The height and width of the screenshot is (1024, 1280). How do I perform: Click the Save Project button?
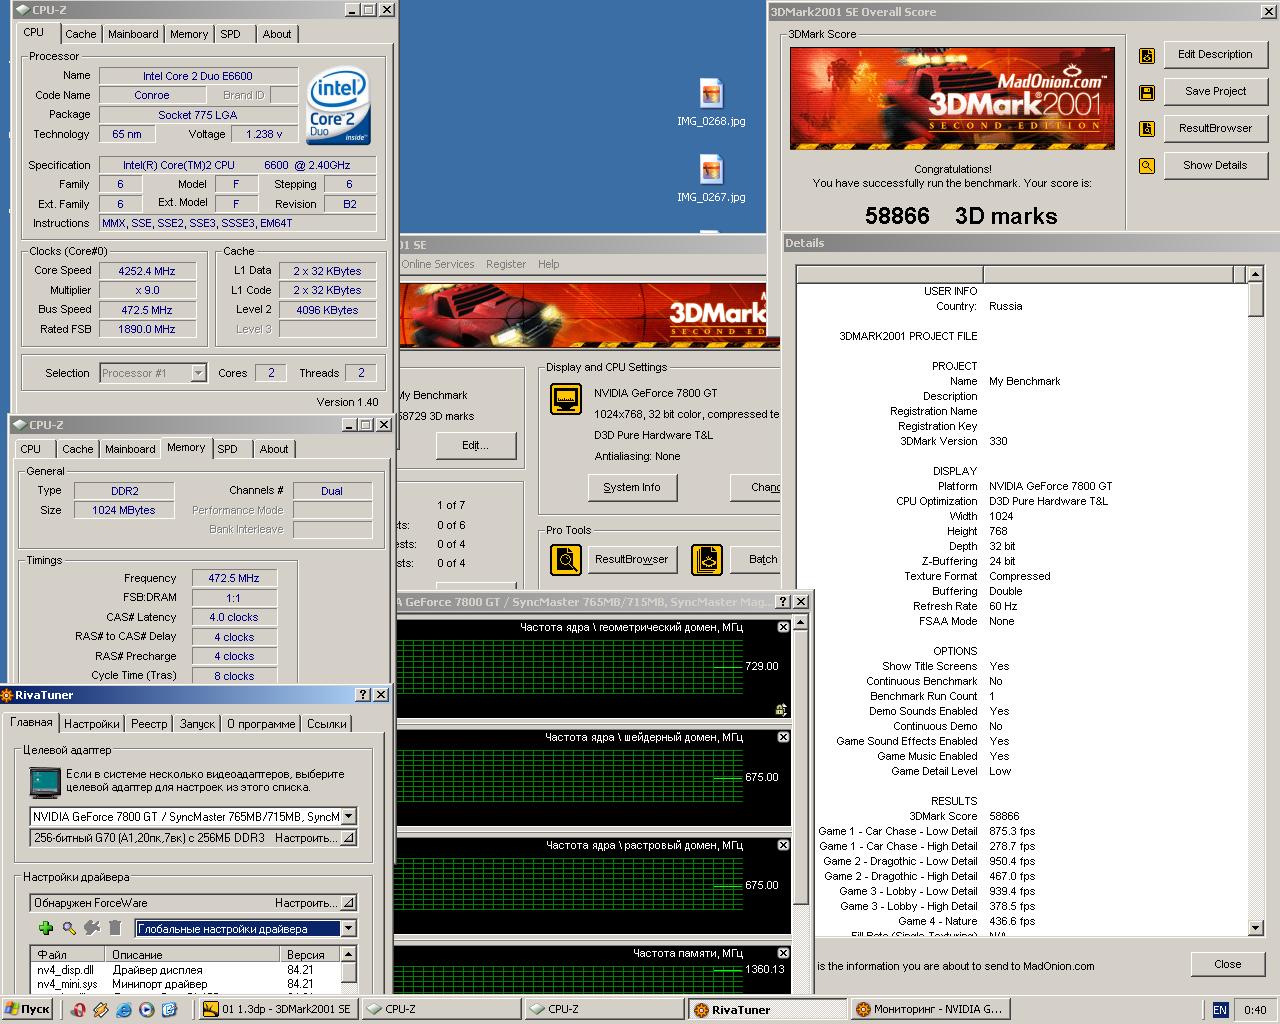pyautogui.click(x=1215, y=92)
